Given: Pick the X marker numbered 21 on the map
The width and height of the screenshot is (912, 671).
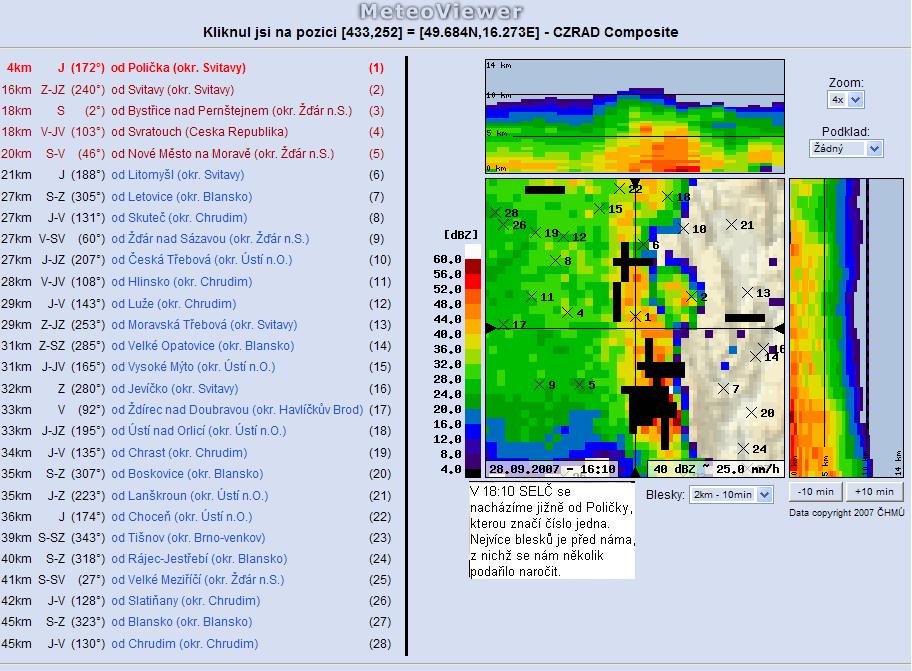Looking at the screenshot, I should pyautogui.click(x=732, y=224).
